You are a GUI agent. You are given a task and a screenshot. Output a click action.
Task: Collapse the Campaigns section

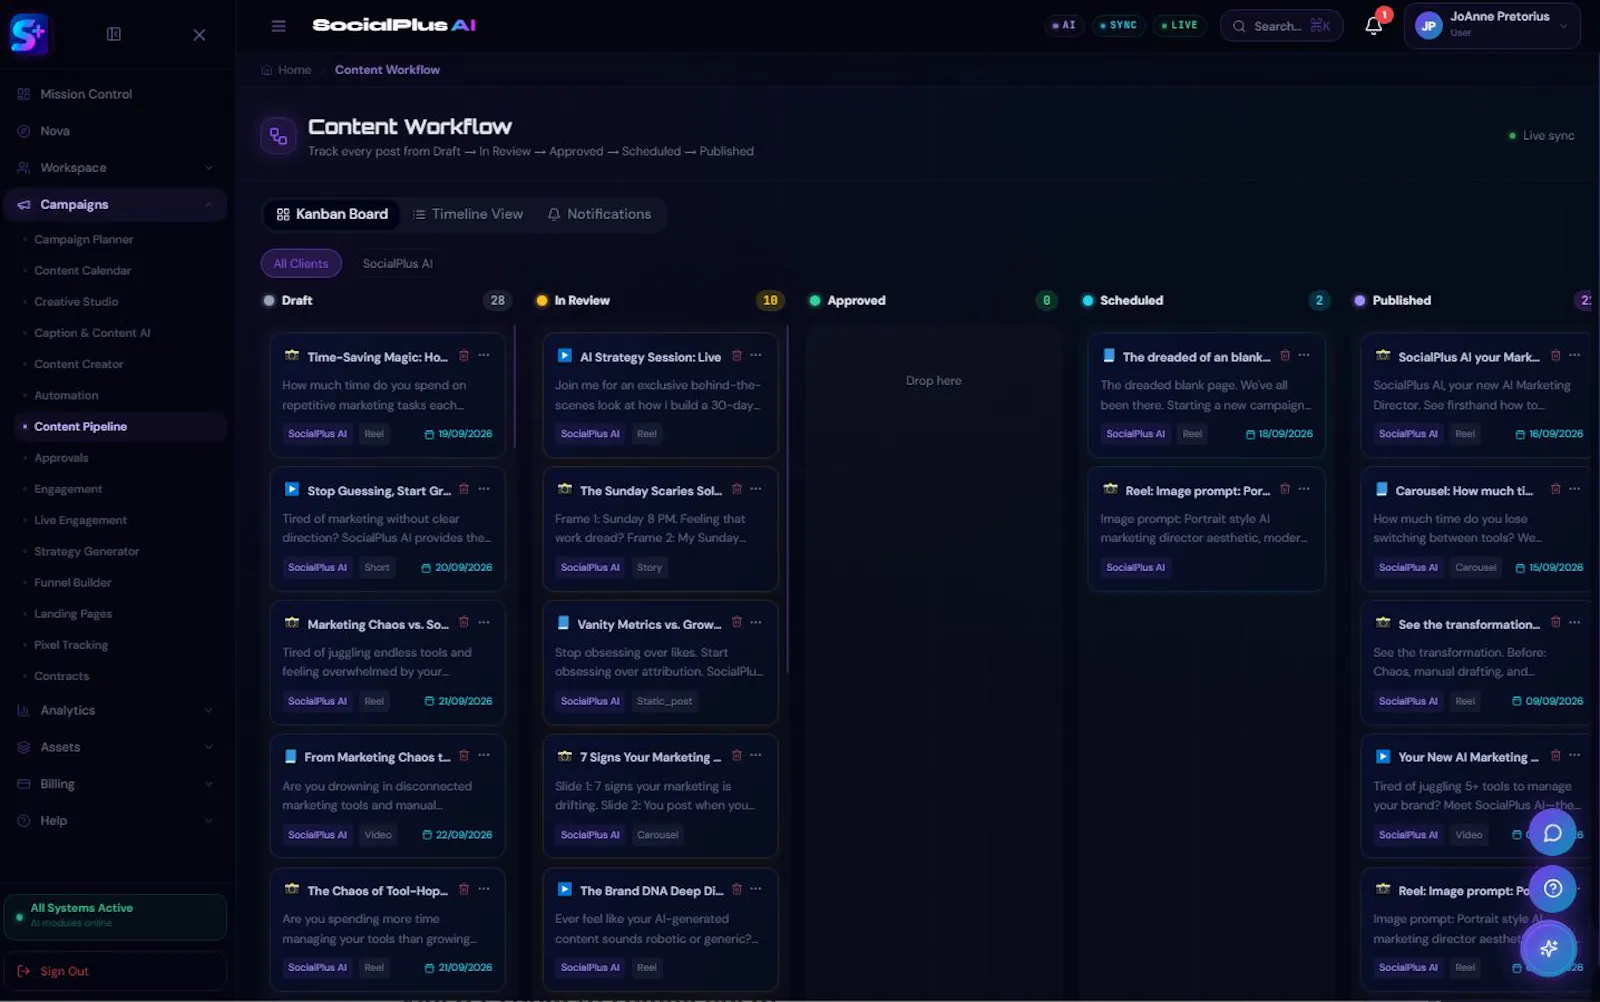116,205
